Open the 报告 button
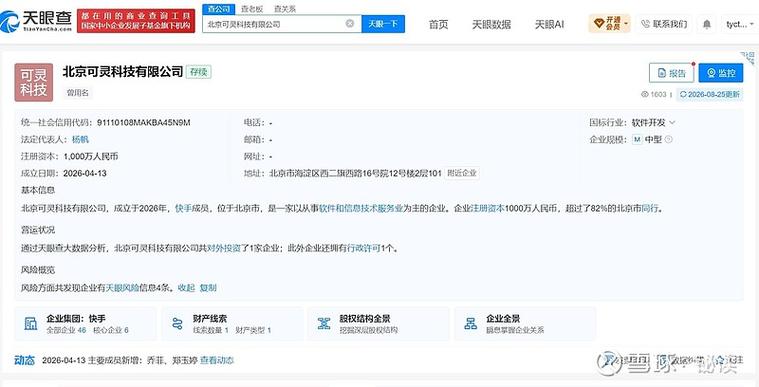Viewport: 759px width, 387px height. pos(671,73)
